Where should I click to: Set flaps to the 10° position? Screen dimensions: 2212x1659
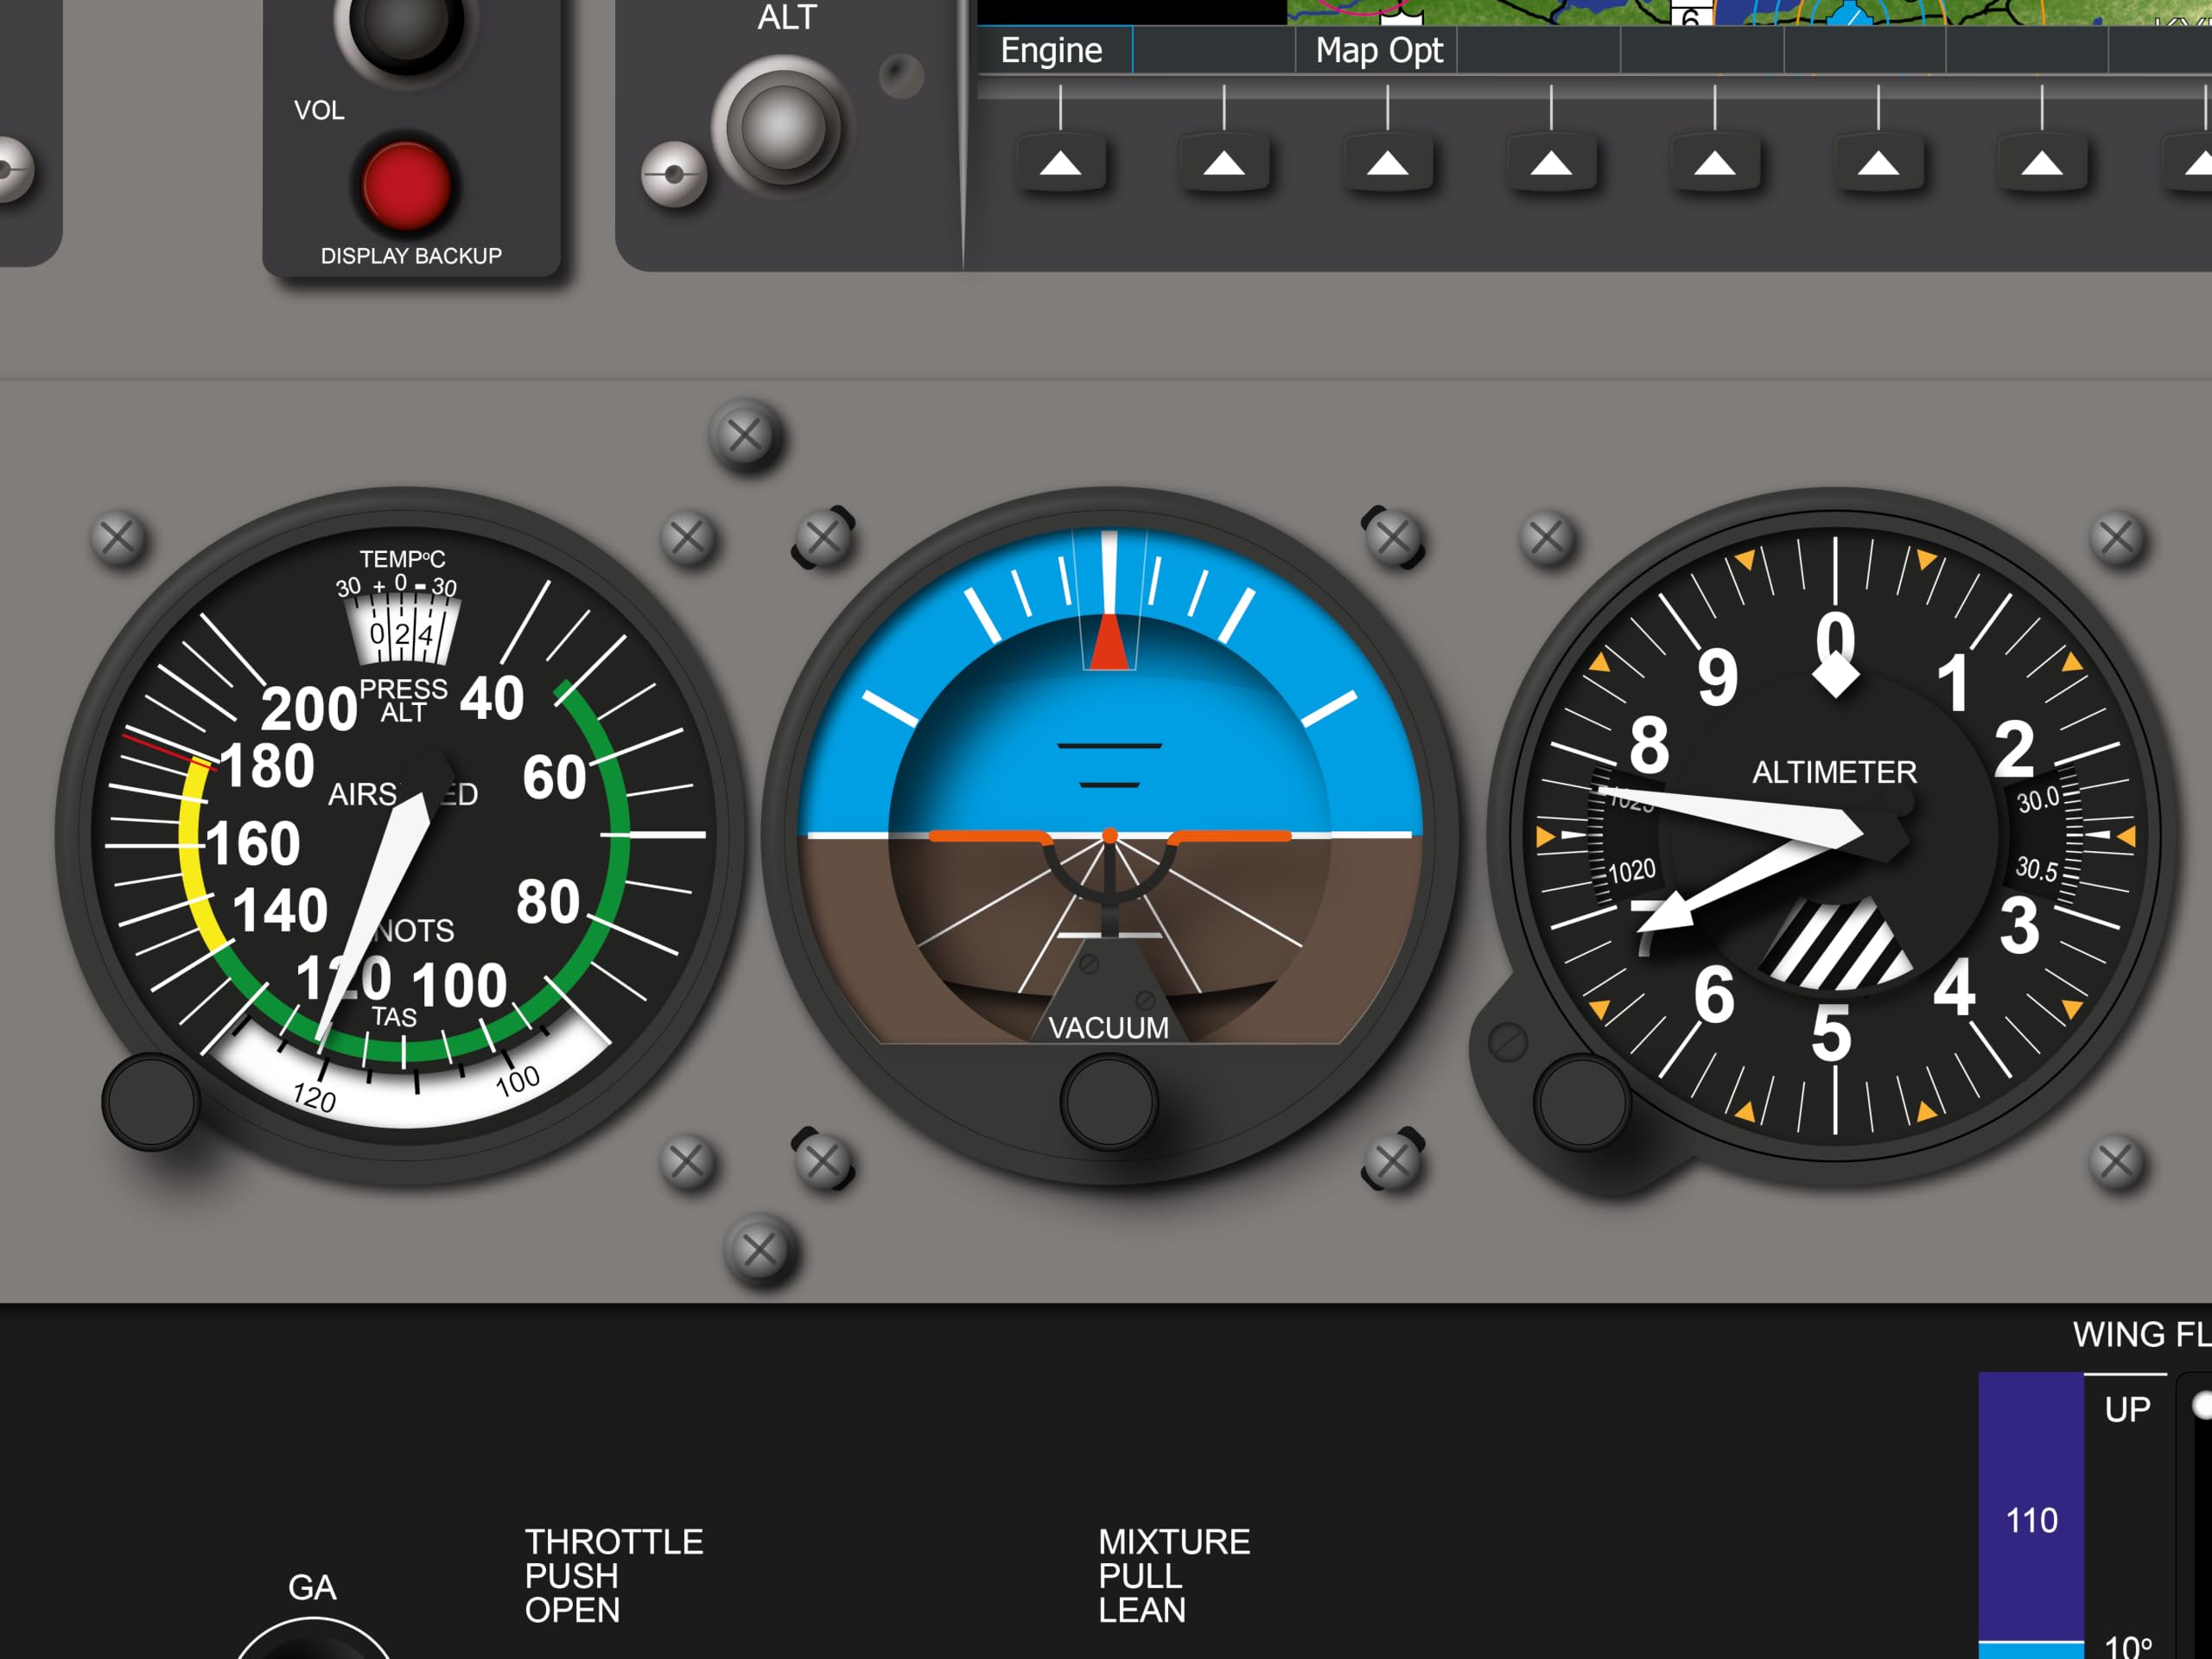click(x=2128, y=1645)
